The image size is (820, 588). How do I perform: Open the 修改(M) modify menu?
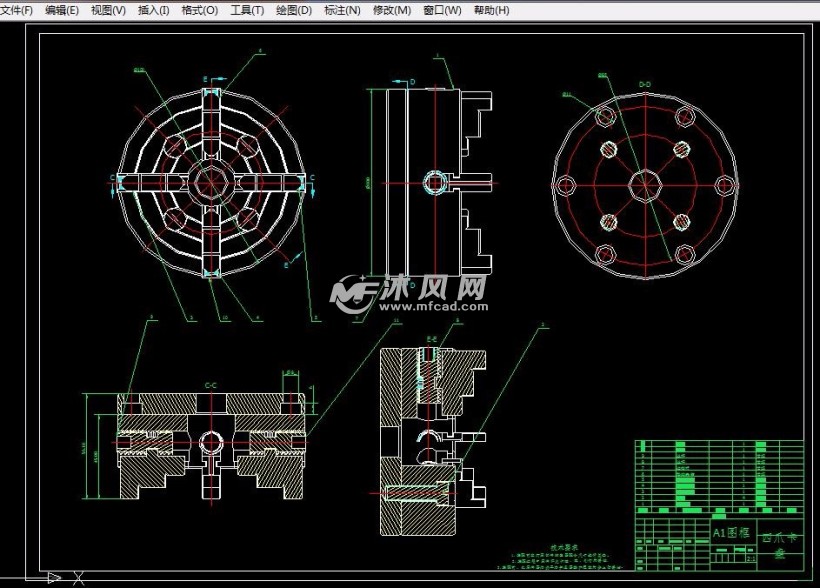click(x=391, y=10)
